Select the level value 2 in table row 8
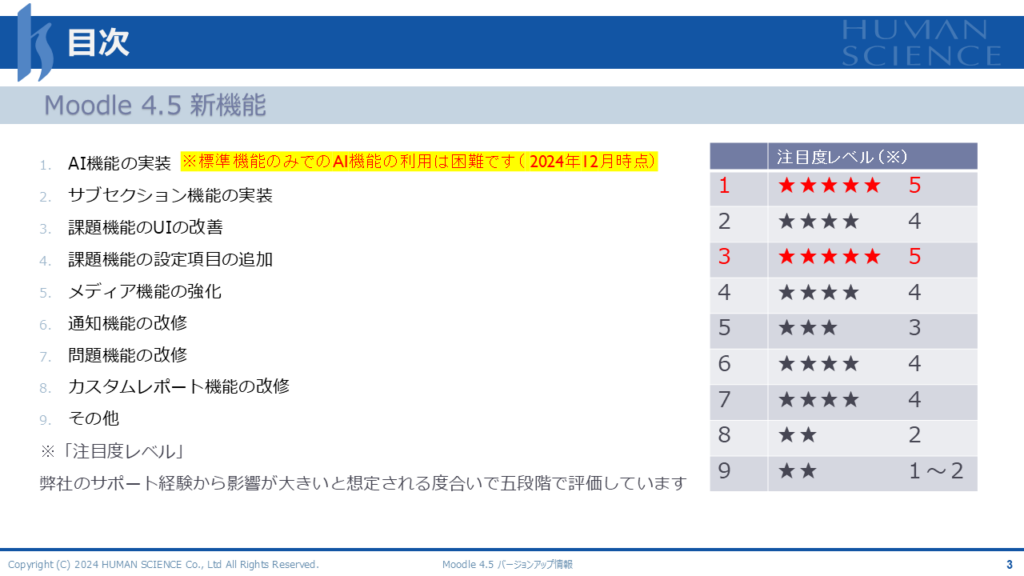Screen dimensions: 1024x576 coord(914,435)
